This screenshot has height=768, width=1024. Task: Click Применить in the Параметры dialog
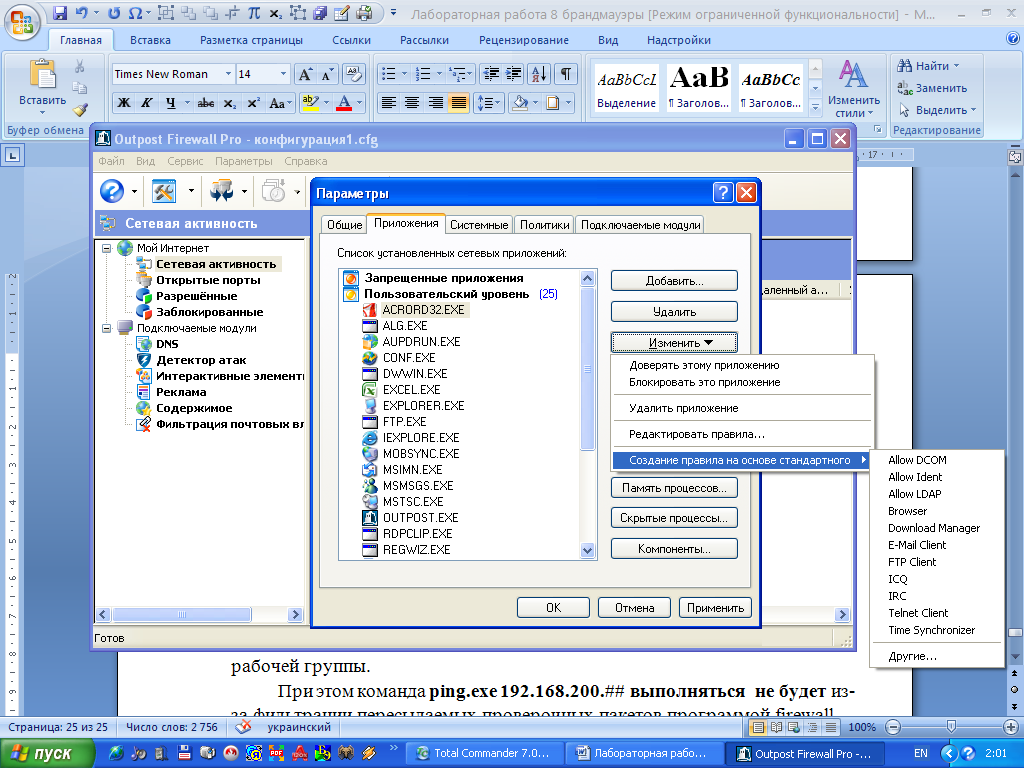point(715,607)
